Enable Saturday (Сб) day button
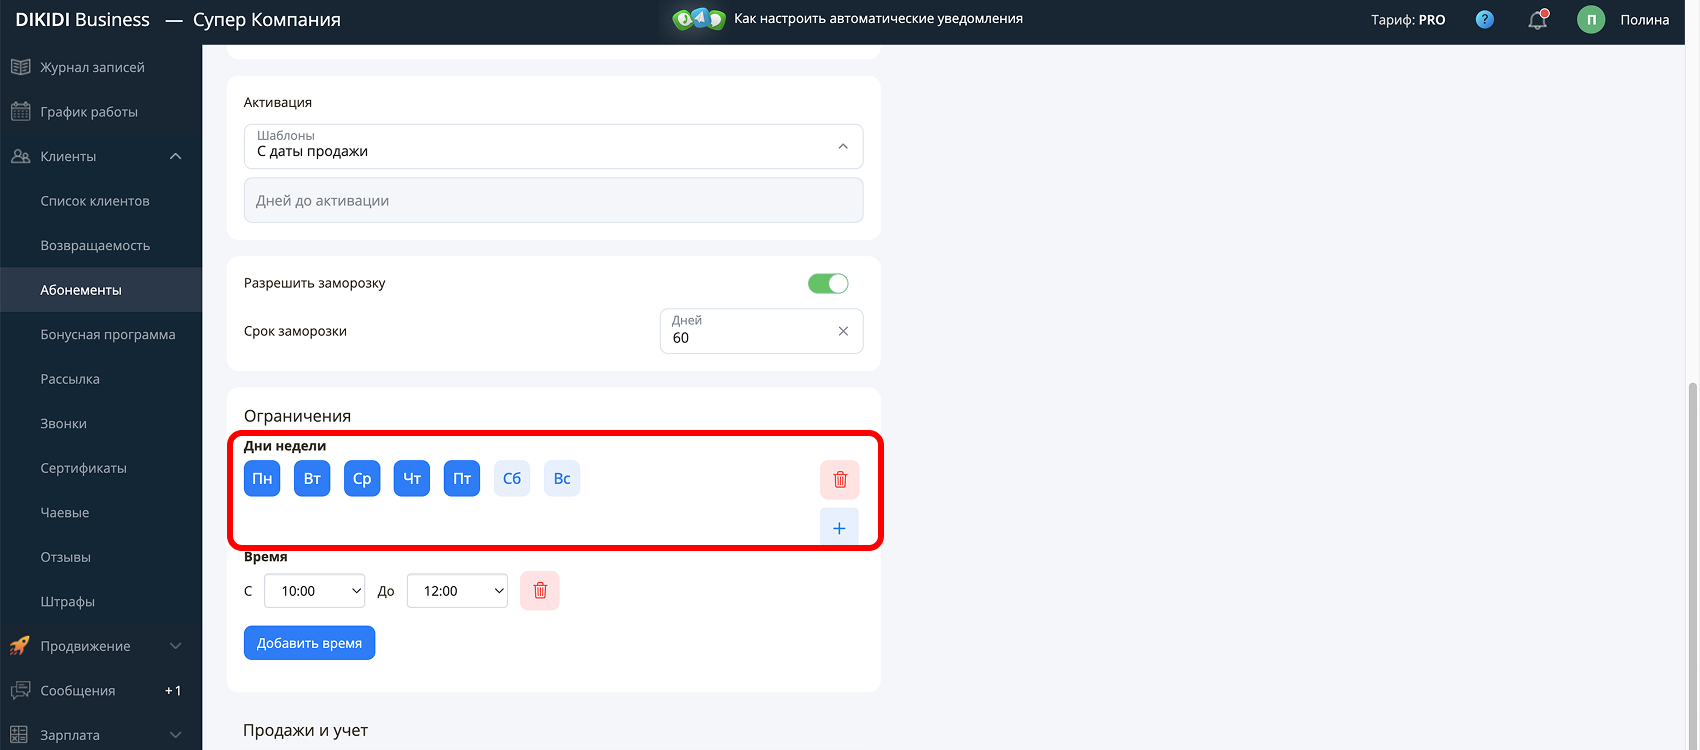Image resolution: width=1700 pixels, height=750 pixels. pos(512,478)
